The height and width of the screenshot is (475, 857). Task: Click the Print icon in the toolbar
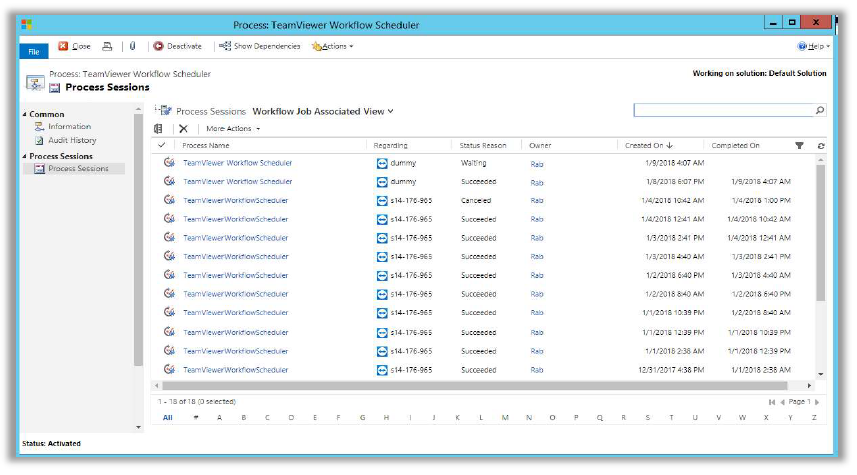(108, 46)
